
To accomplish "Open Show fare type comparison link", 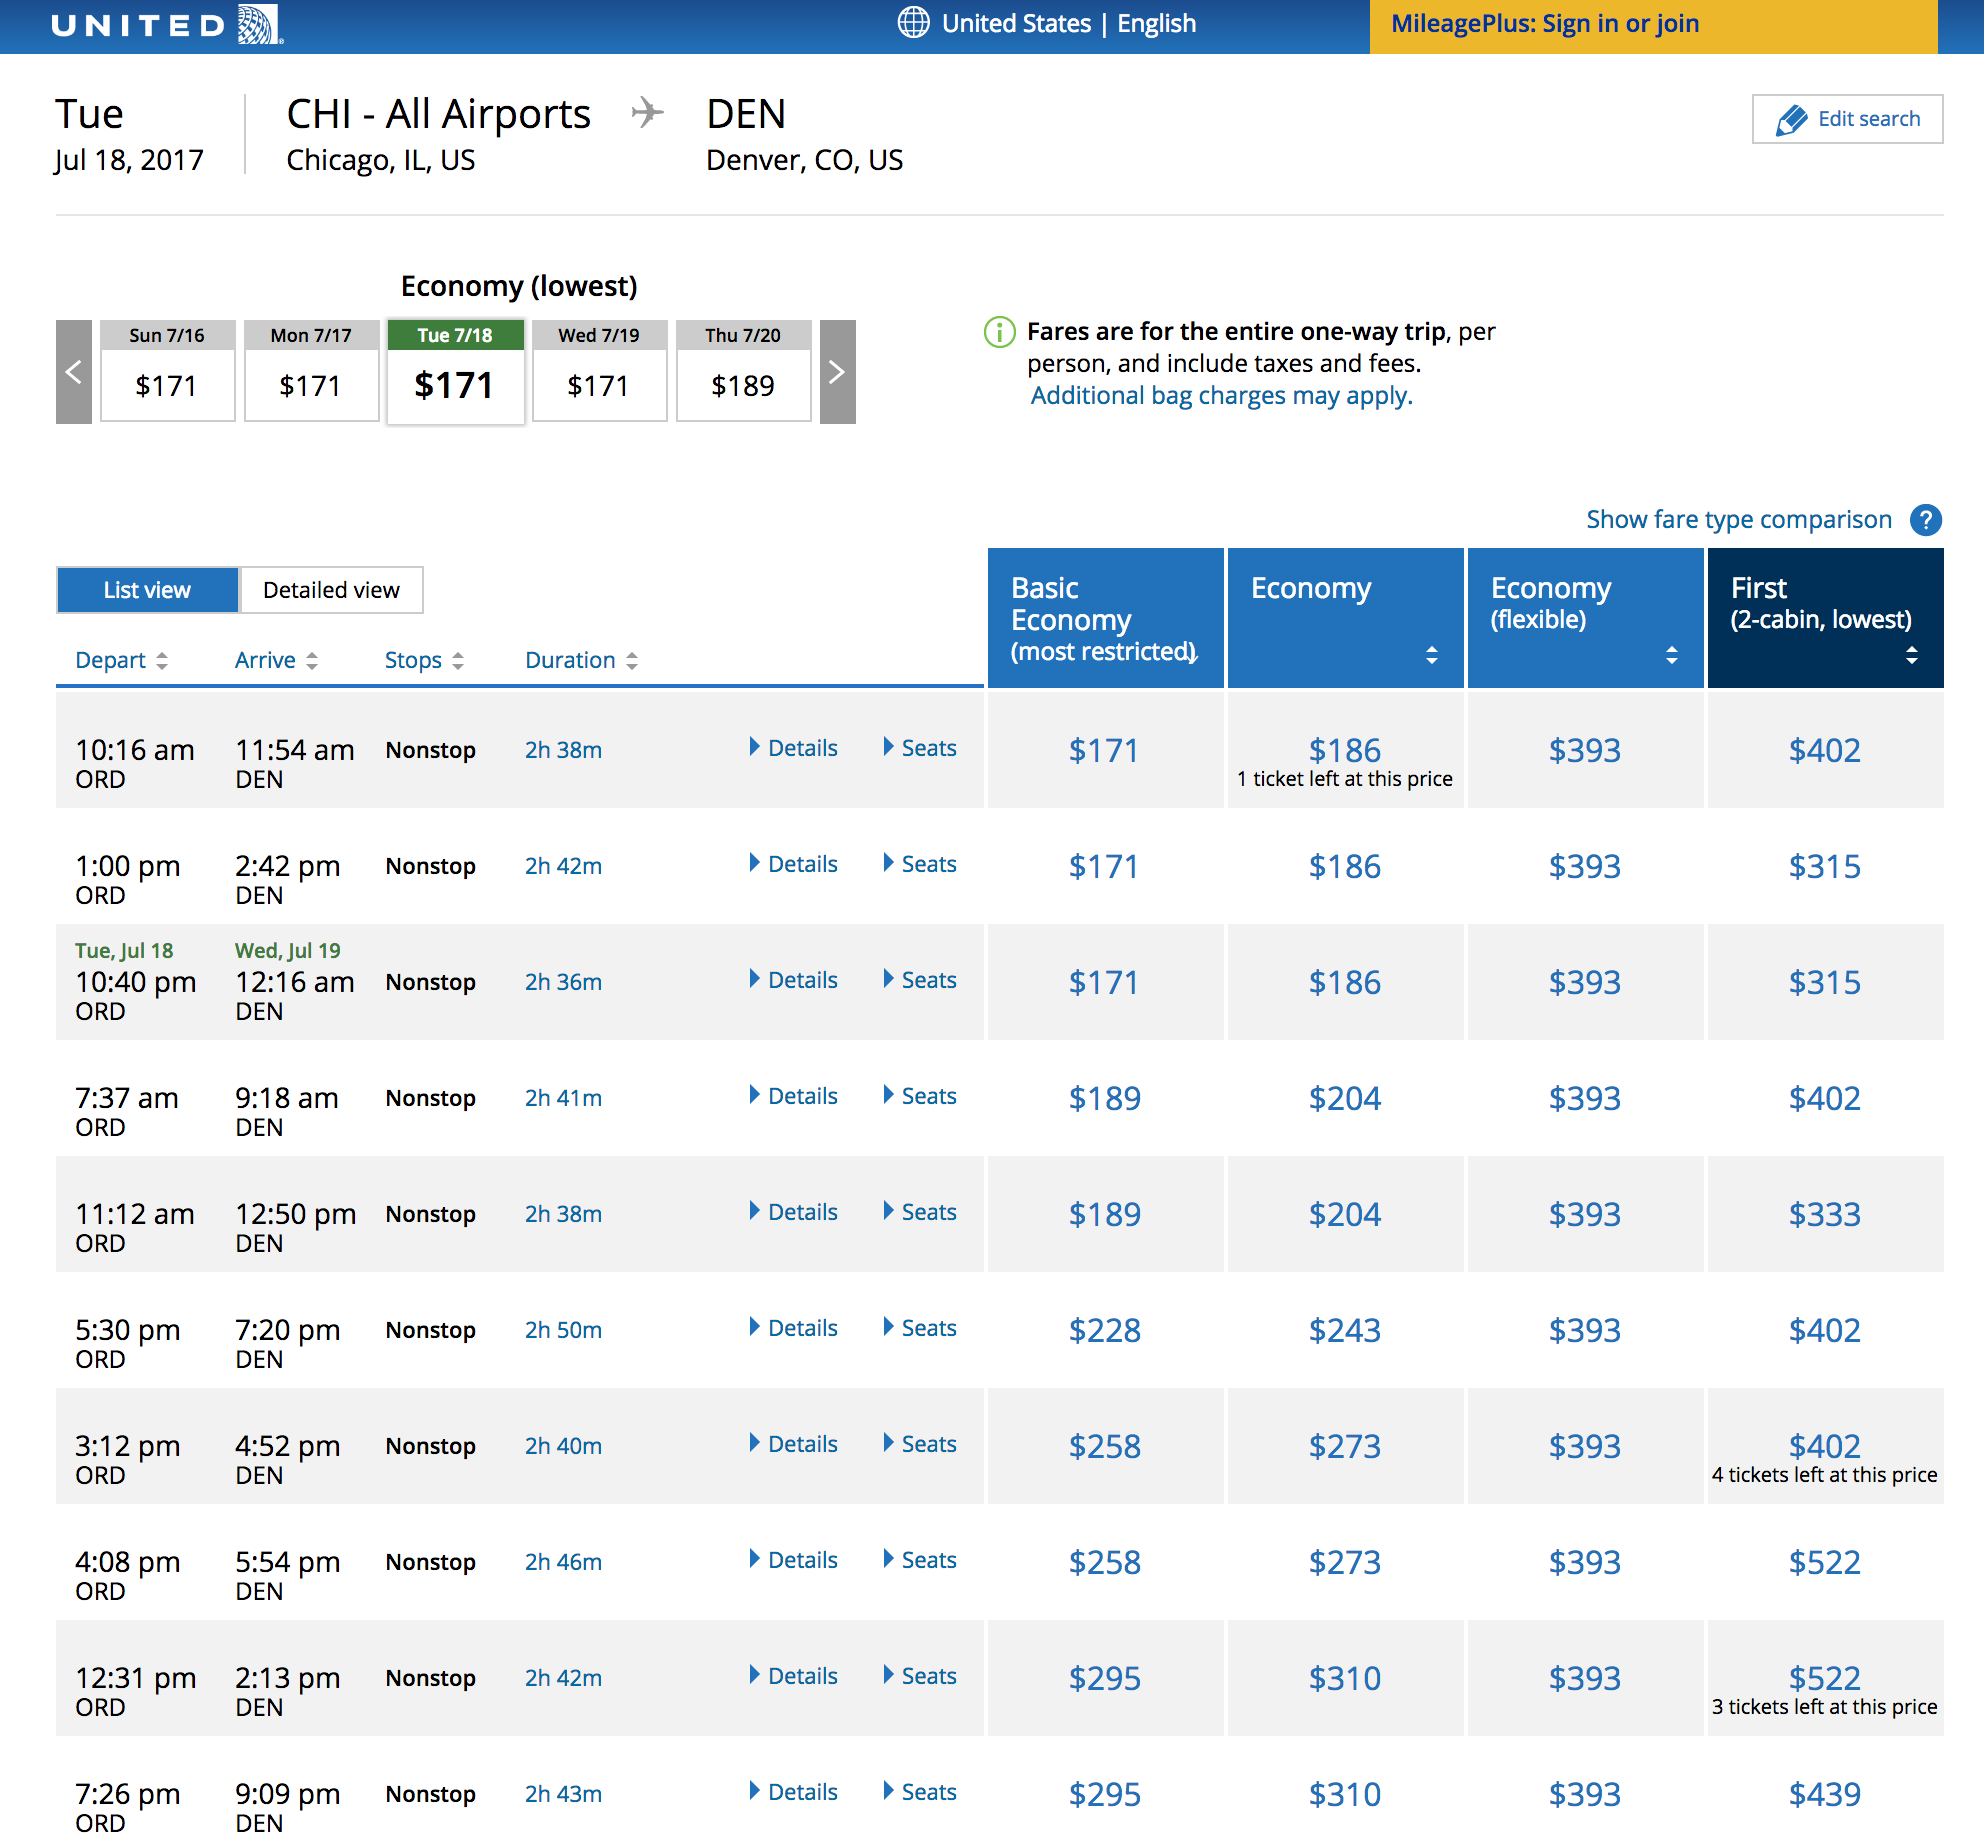I will click(1738, 520).
